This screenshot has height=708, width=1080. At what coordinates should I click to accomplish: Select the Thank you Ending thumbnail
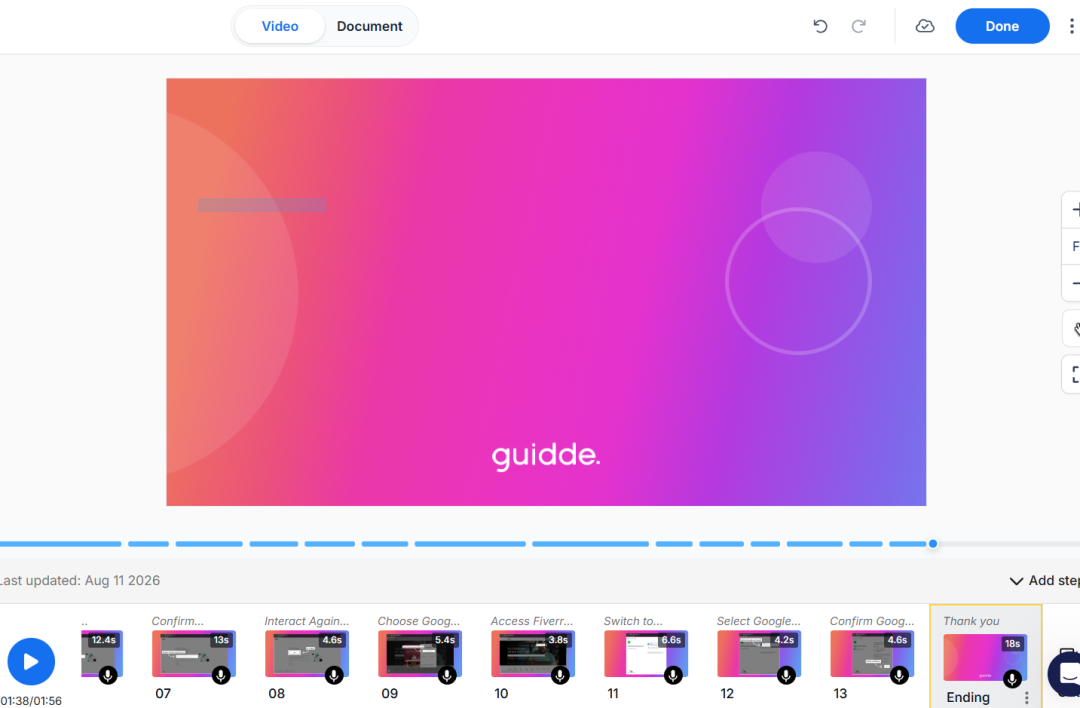[x=985, y=658]
